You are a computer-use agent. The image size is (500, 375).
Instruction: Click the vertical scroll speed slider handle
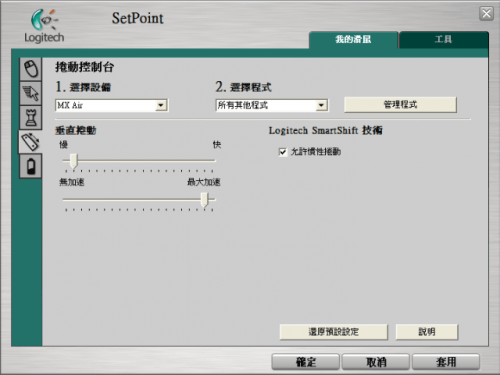click(74, 161)
